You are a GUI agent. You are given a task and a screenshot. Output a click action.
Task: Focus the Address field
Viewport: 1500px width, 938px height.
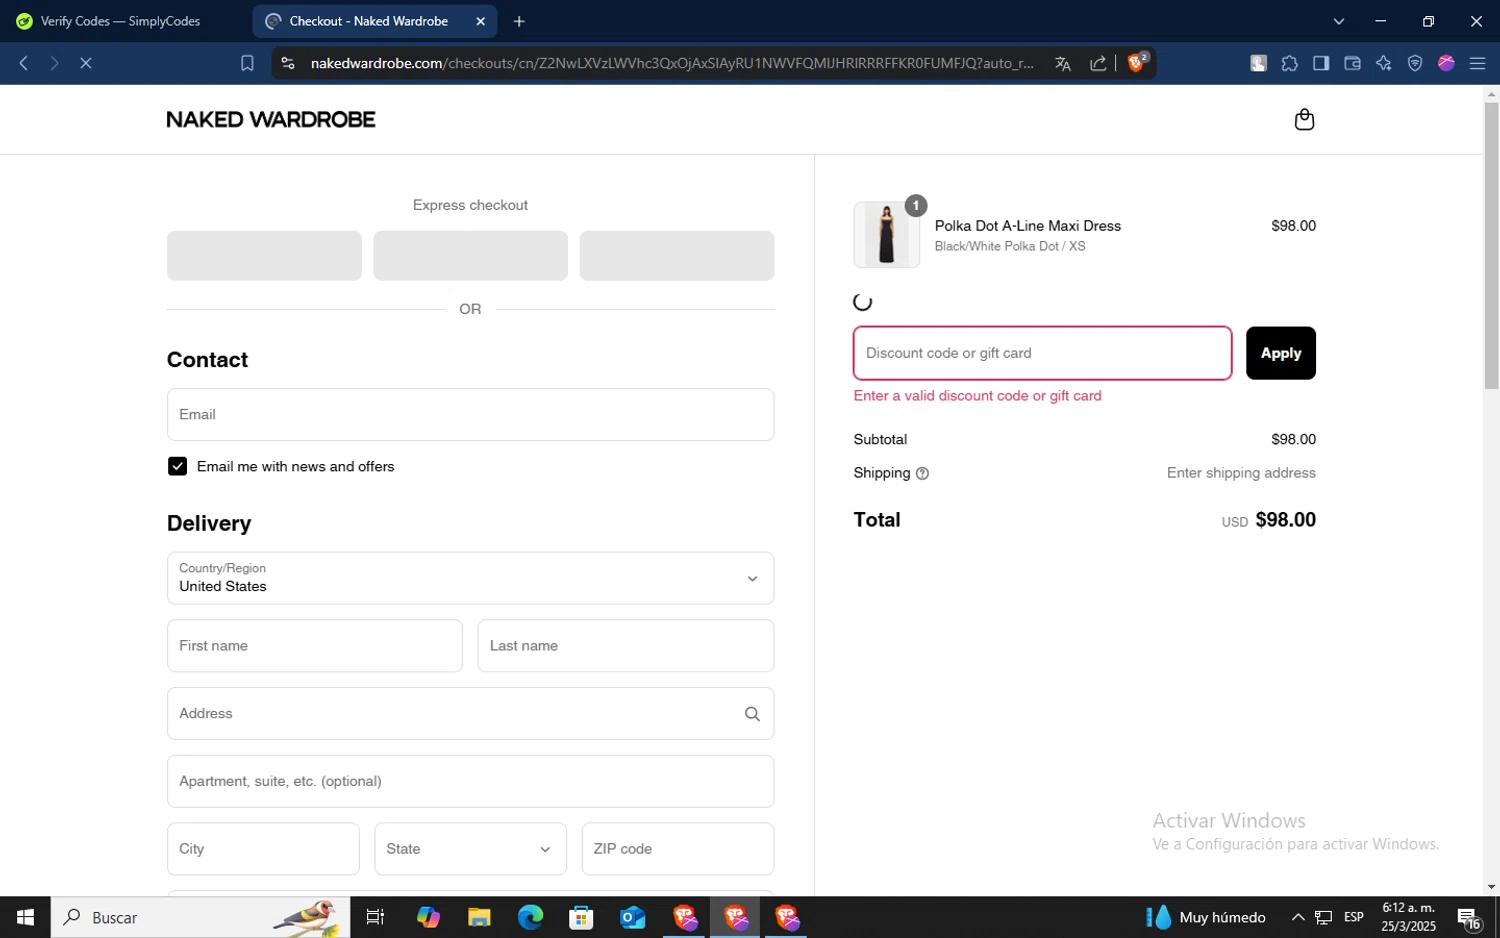470,714
